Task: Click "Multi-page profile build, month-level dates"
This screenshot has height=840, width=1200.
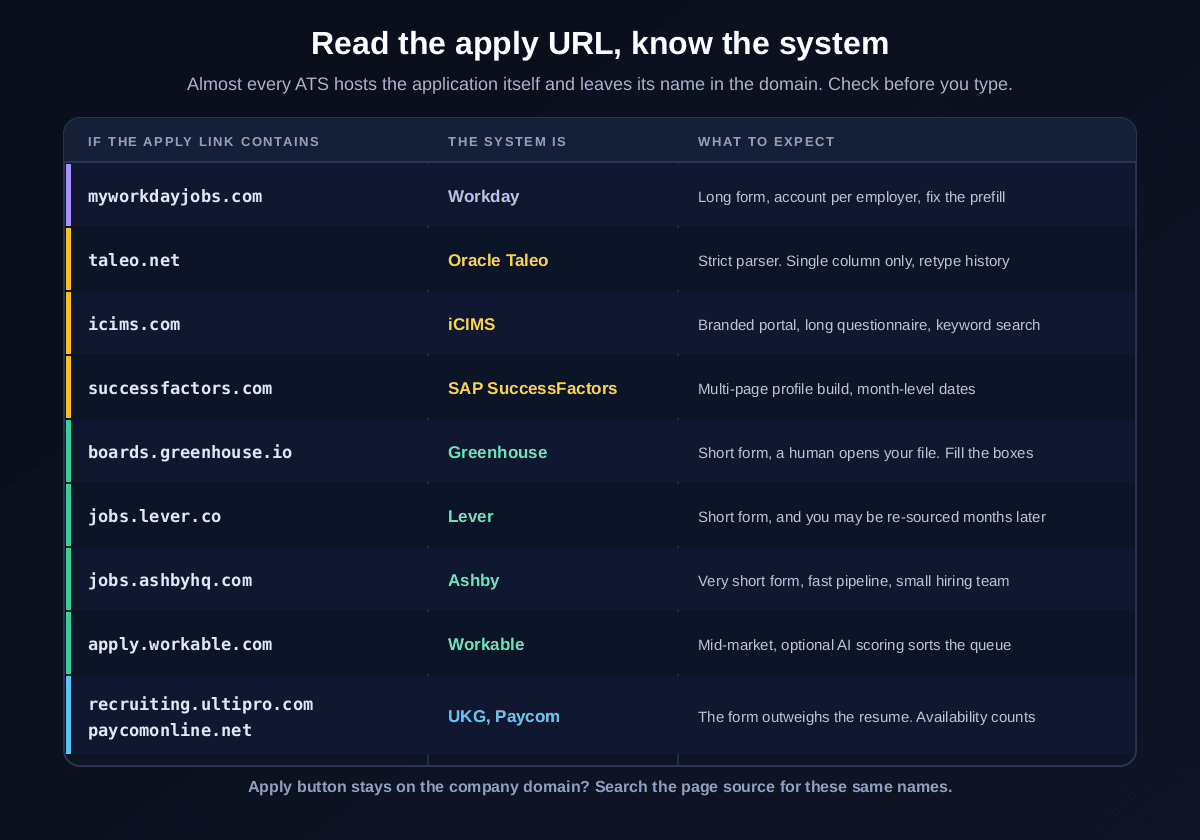Action: coord(836,389)
